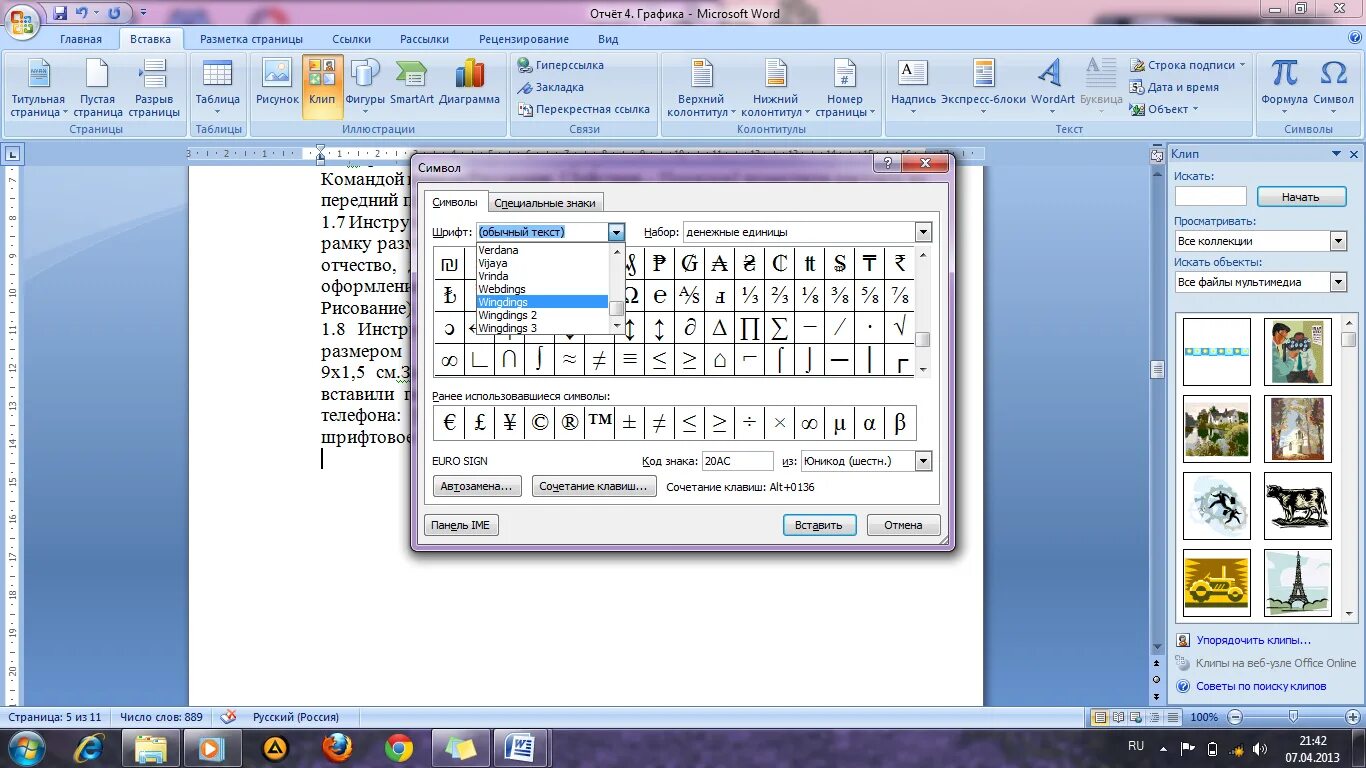Screen dimensions: 1366x768
Task: Pick the copyright sign from recent symbols
Action: (539, 423)
